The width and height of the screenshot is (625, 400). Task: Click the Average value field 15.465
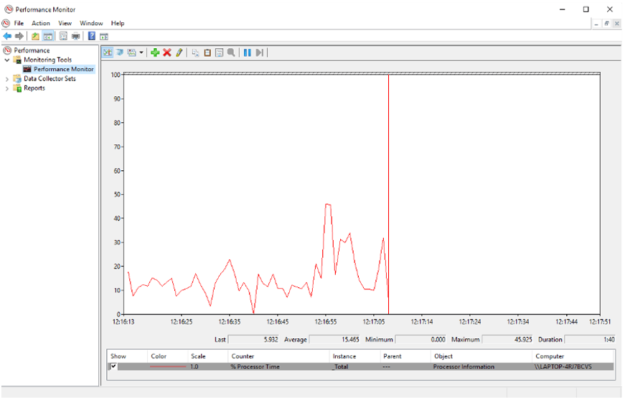pos(335,339)
